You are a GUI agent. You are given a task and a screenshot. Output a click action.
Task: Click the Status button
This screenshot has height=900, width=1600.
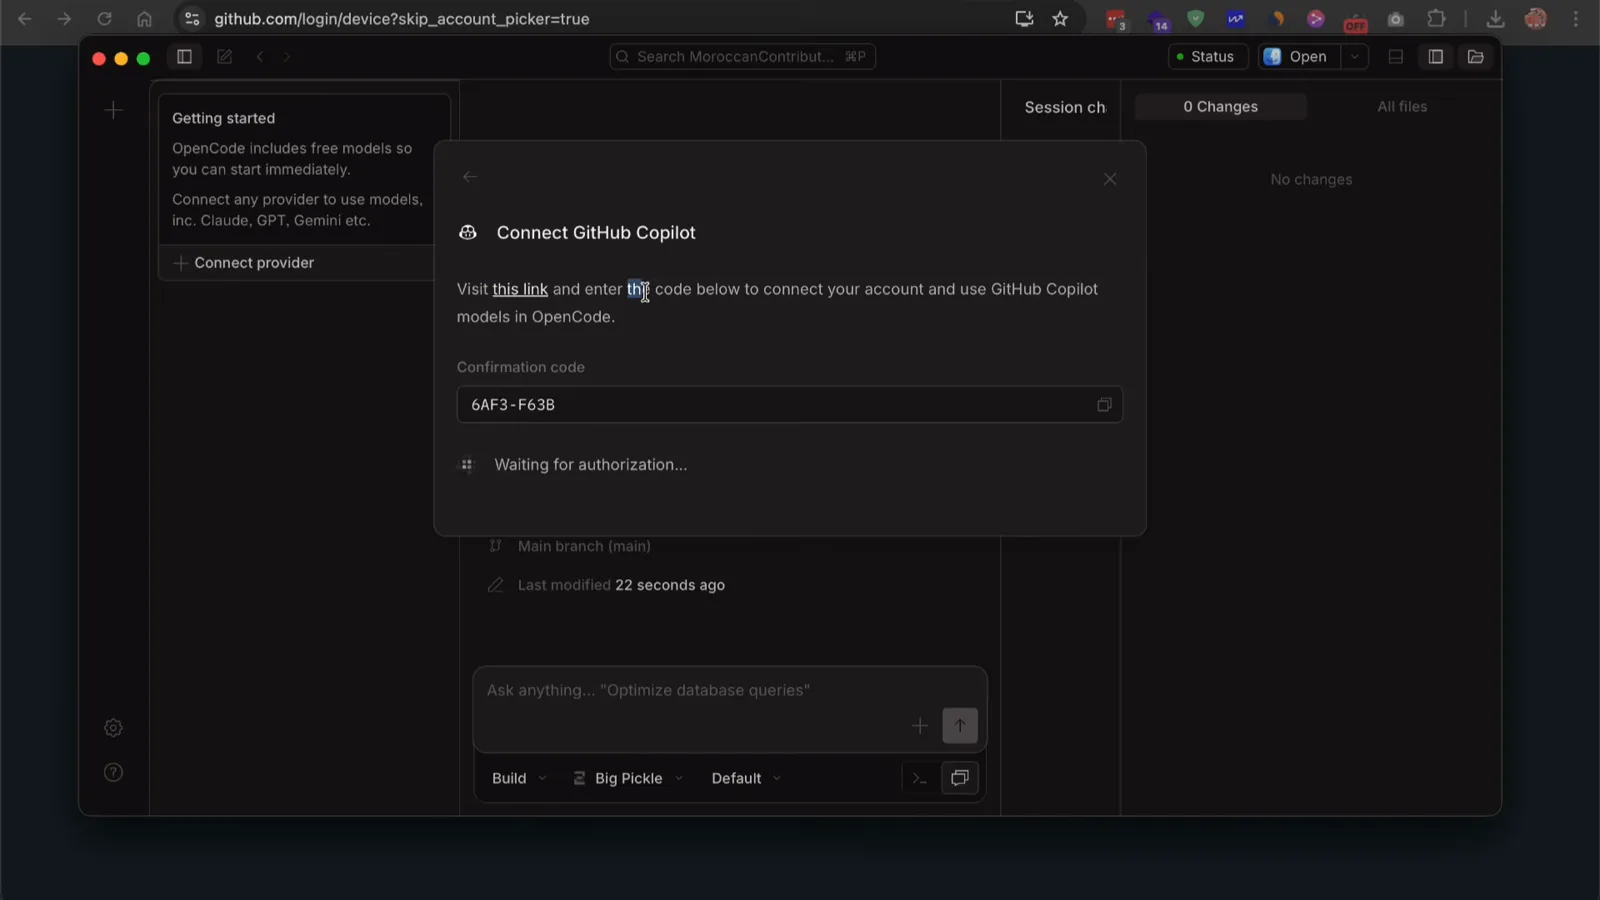point(1207,57)
